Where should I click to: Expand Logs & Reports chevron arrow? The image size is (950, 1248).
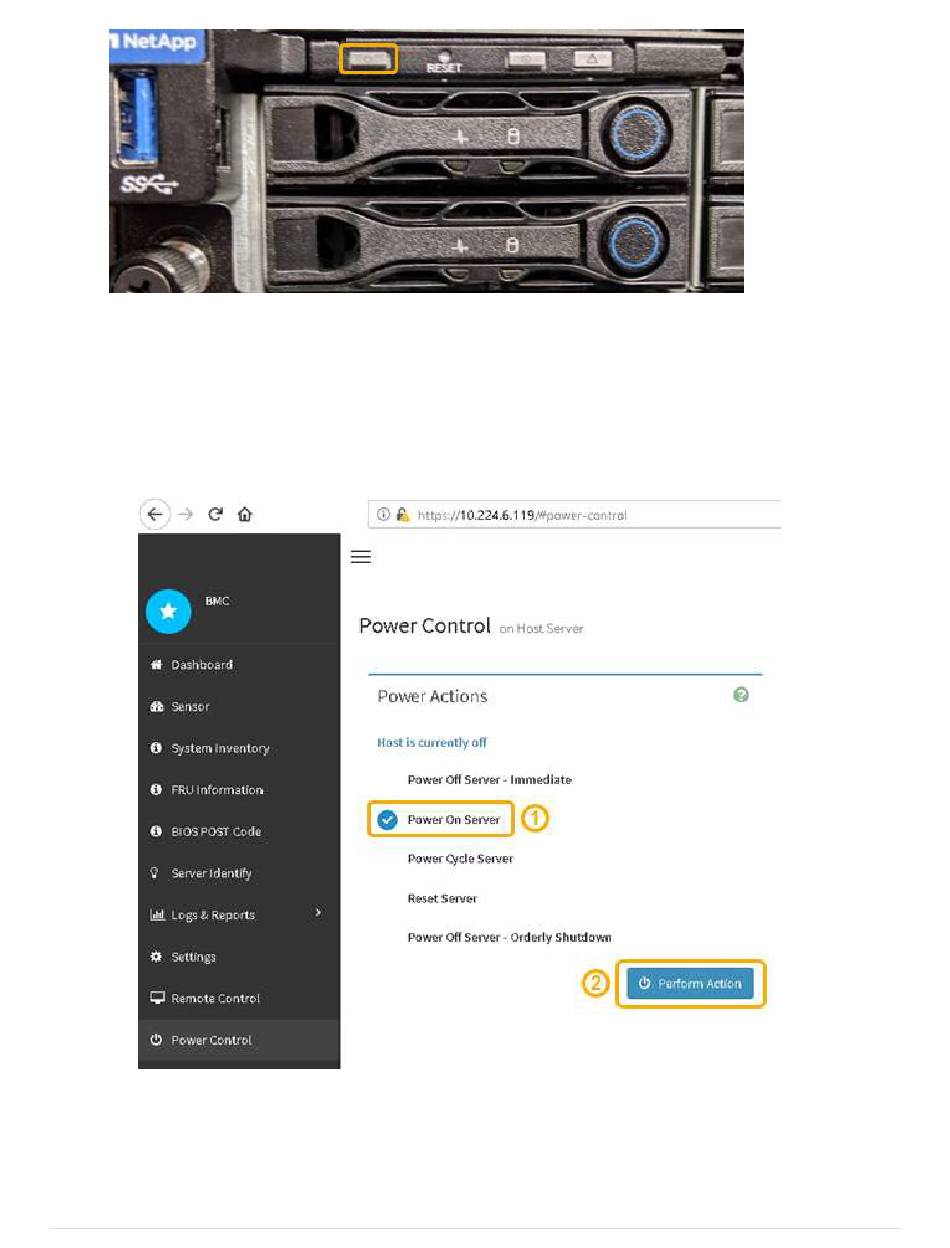point(318,913)
